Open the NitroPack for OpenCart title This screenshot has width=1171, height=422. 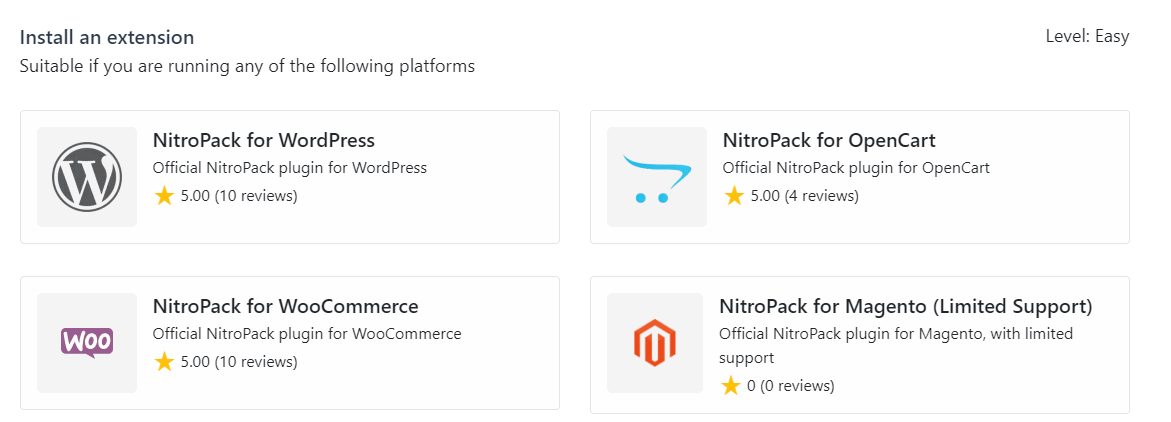pyautogui.click(x=829, y=140)
